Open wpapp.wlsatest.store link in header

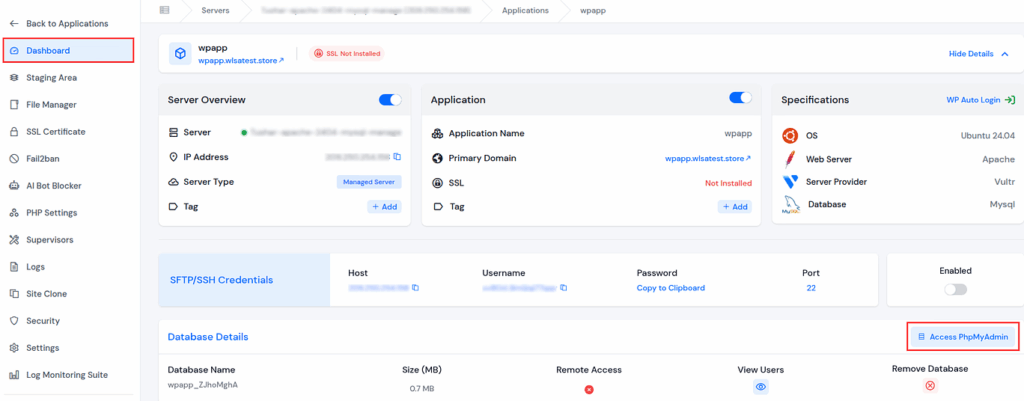click(241, 60)
